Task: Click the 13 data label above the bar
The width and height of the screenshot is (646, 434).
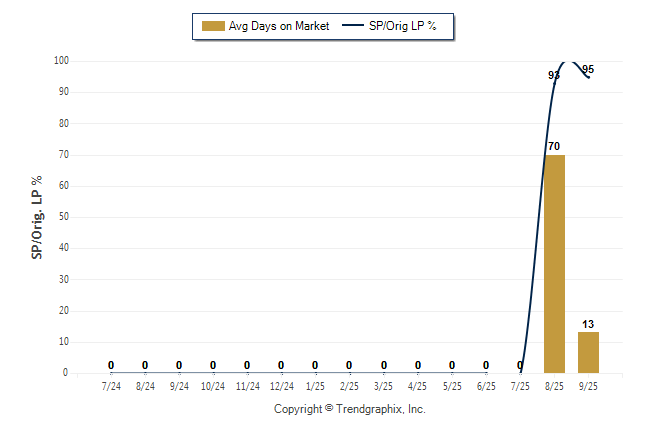Action: pos(588,324)
